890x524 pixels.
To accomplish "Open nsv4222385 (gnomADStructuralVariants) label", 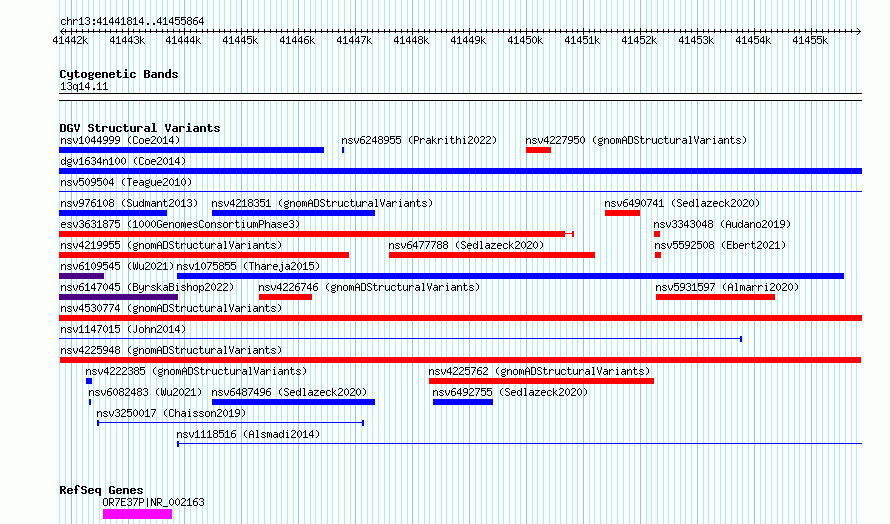I will [x=196, y=371].
